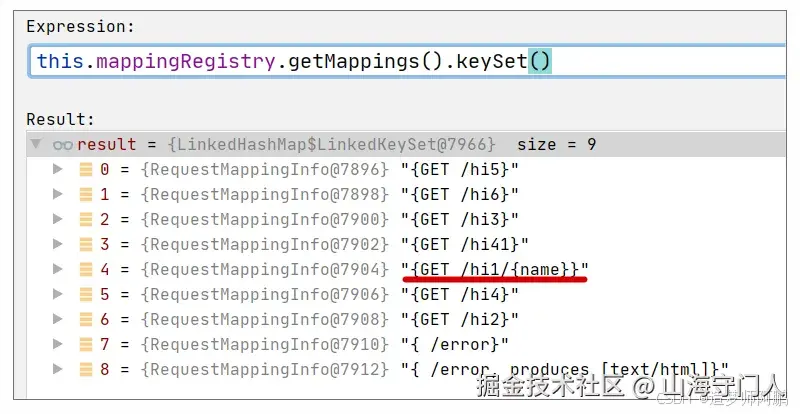Click the RequestMappingInfo@7898 type text
This screenshot has width=800, height=414.
(x=265, y=194)
